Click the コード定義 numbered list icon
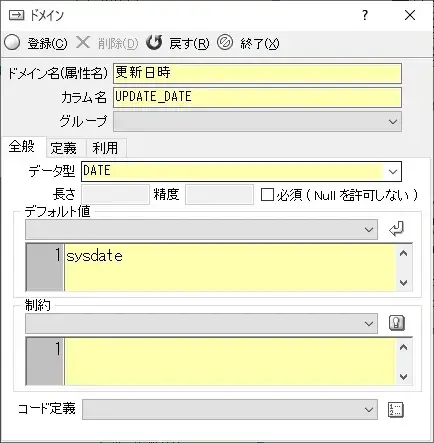Screen dimensions: 434x443 pyautogui.click(x=396, y=410)
